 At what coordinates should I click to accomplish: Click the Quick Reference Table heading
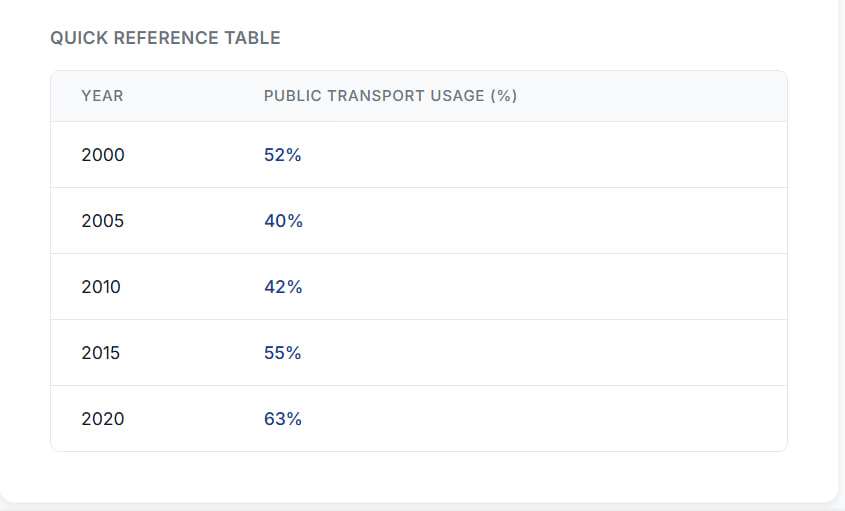coord(165,38)
